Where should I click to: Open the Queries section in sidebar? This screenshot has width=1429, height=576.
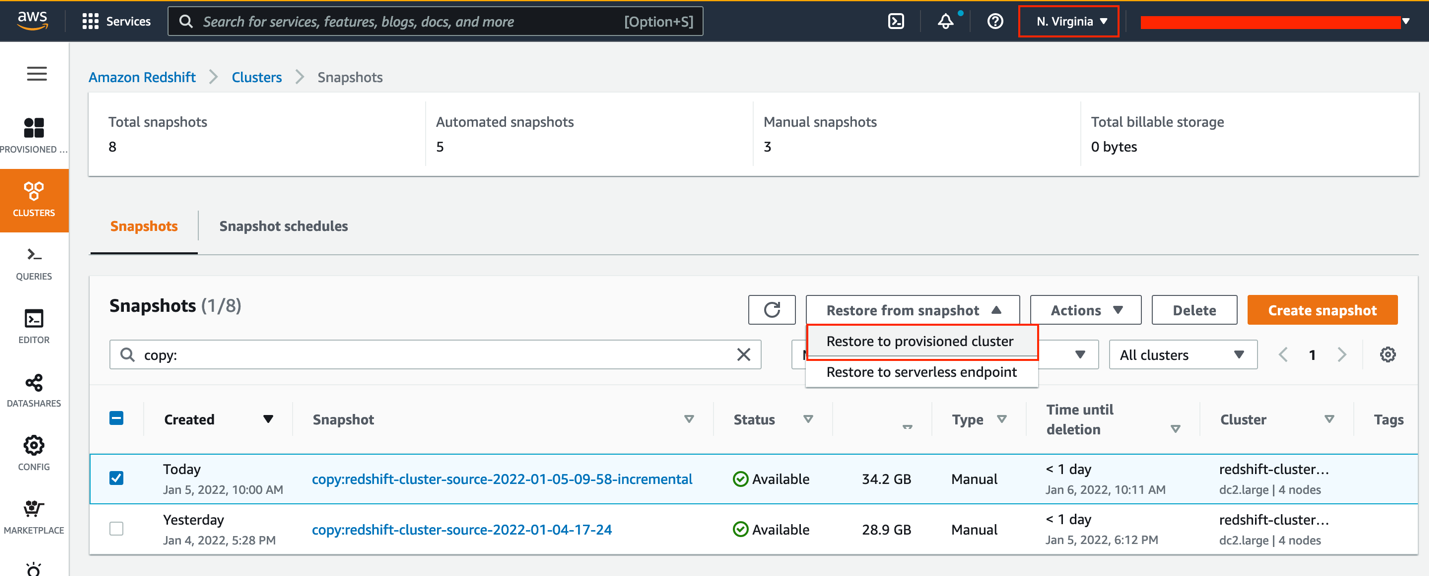(x=34, y=263)
